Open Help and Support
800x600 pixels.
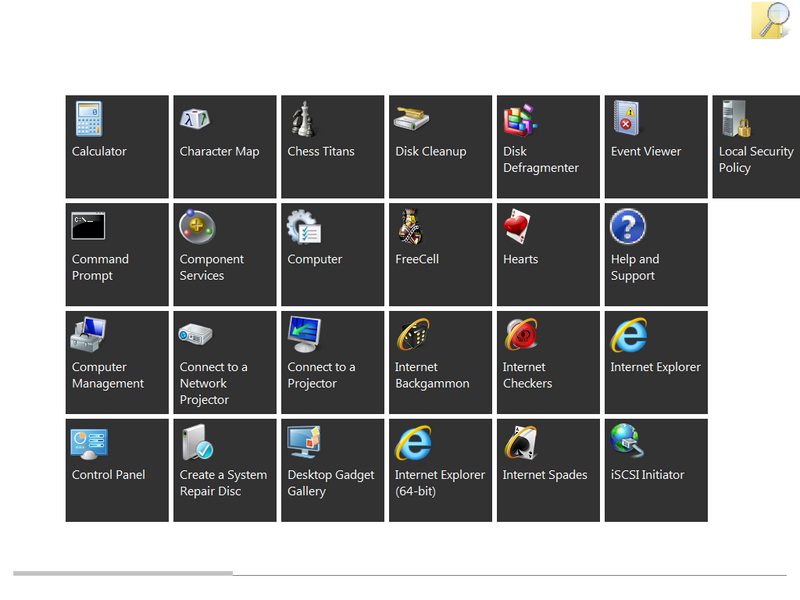coord(656,254)
